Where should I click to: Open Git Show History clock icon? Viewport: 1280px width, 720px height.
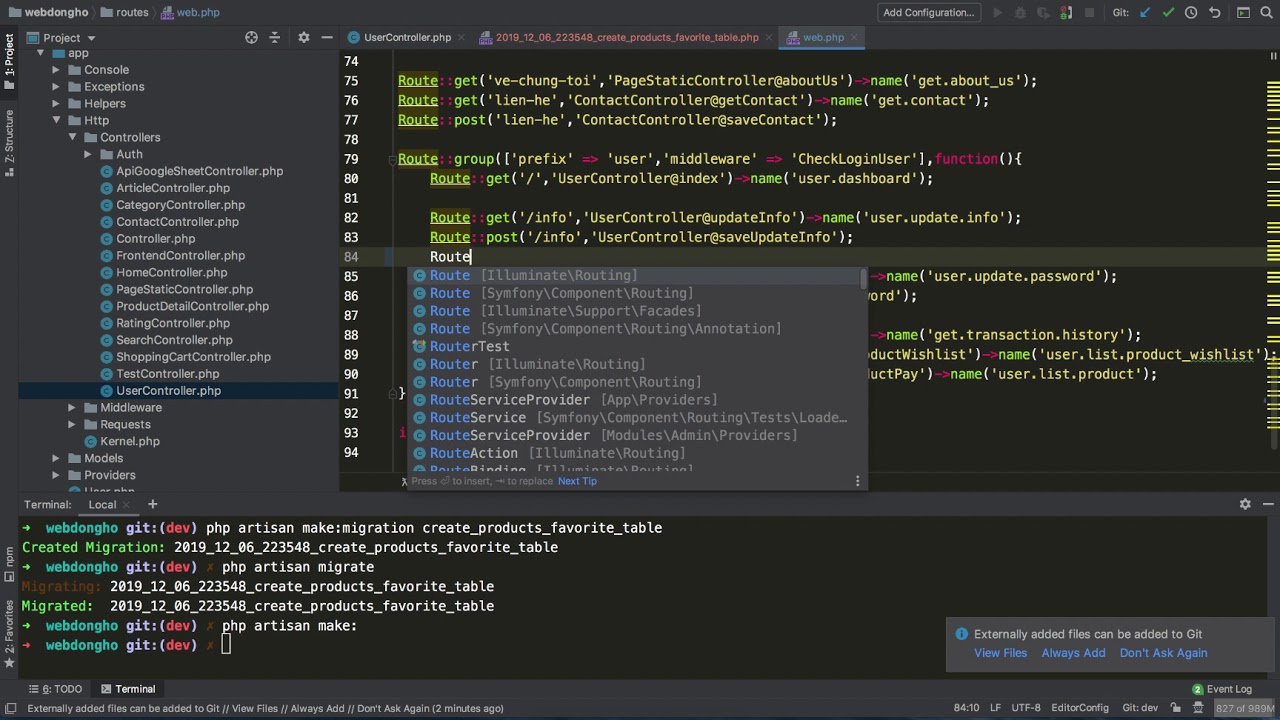tap(1191, 13)
